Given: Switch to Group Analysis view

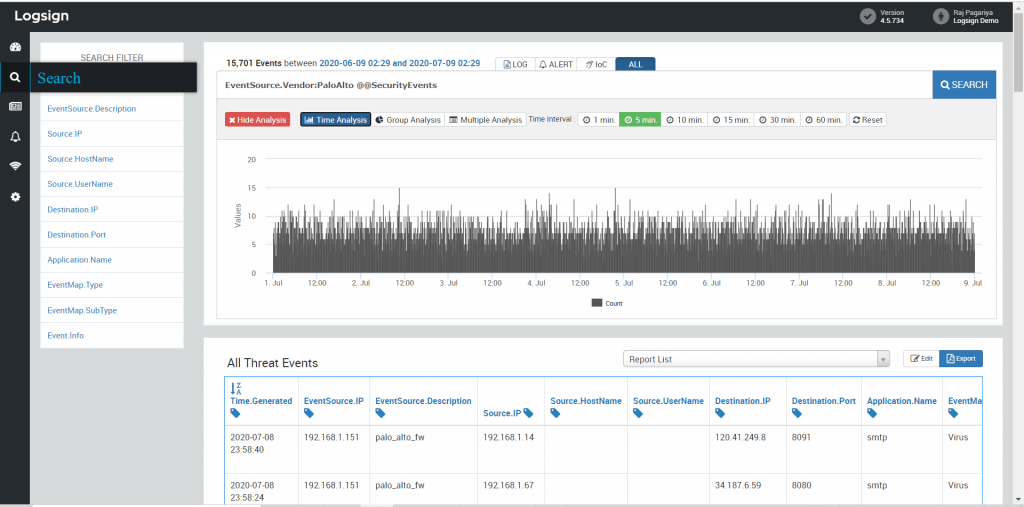Looking at the screenshot, I should (x=408, y=120).
